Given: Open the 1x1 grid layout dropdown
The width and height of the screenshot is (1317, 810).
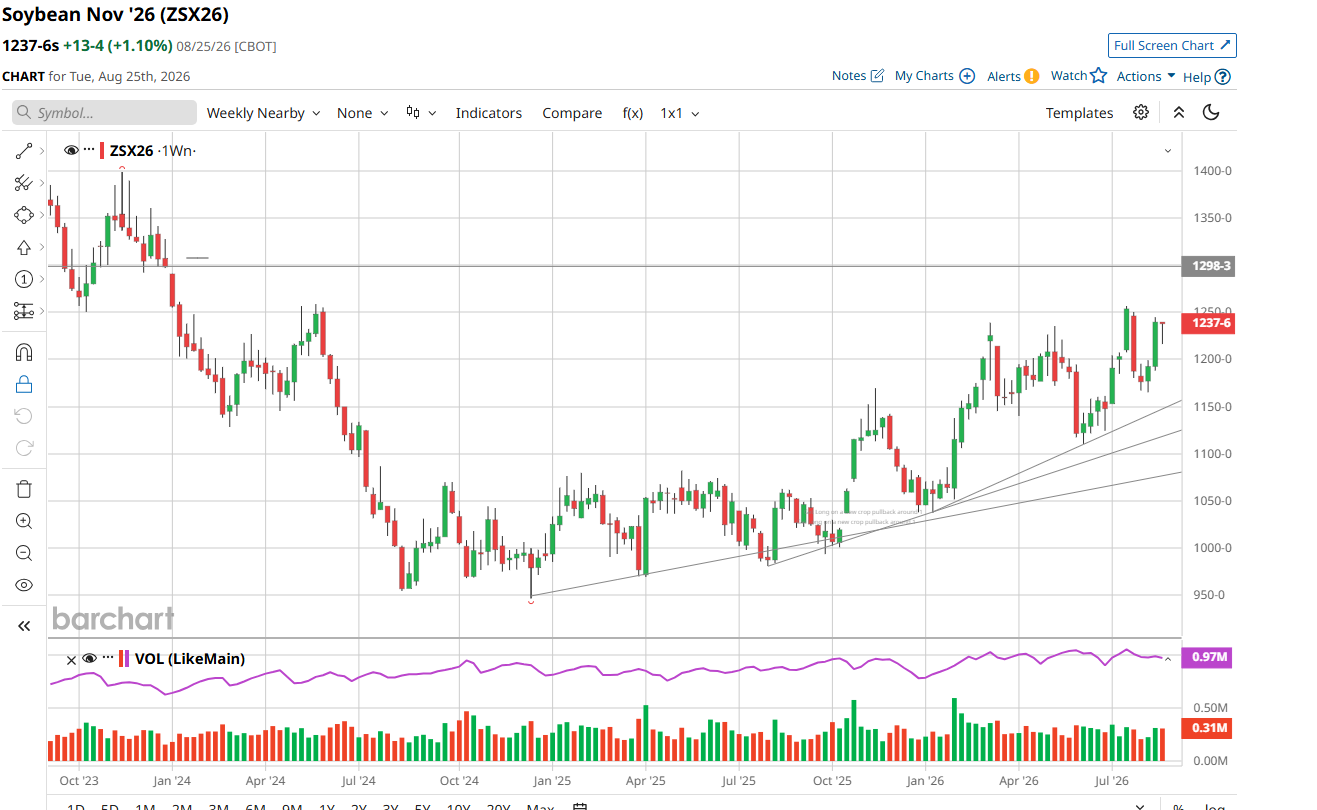Looking at the screenshot, I should (680, 113).
